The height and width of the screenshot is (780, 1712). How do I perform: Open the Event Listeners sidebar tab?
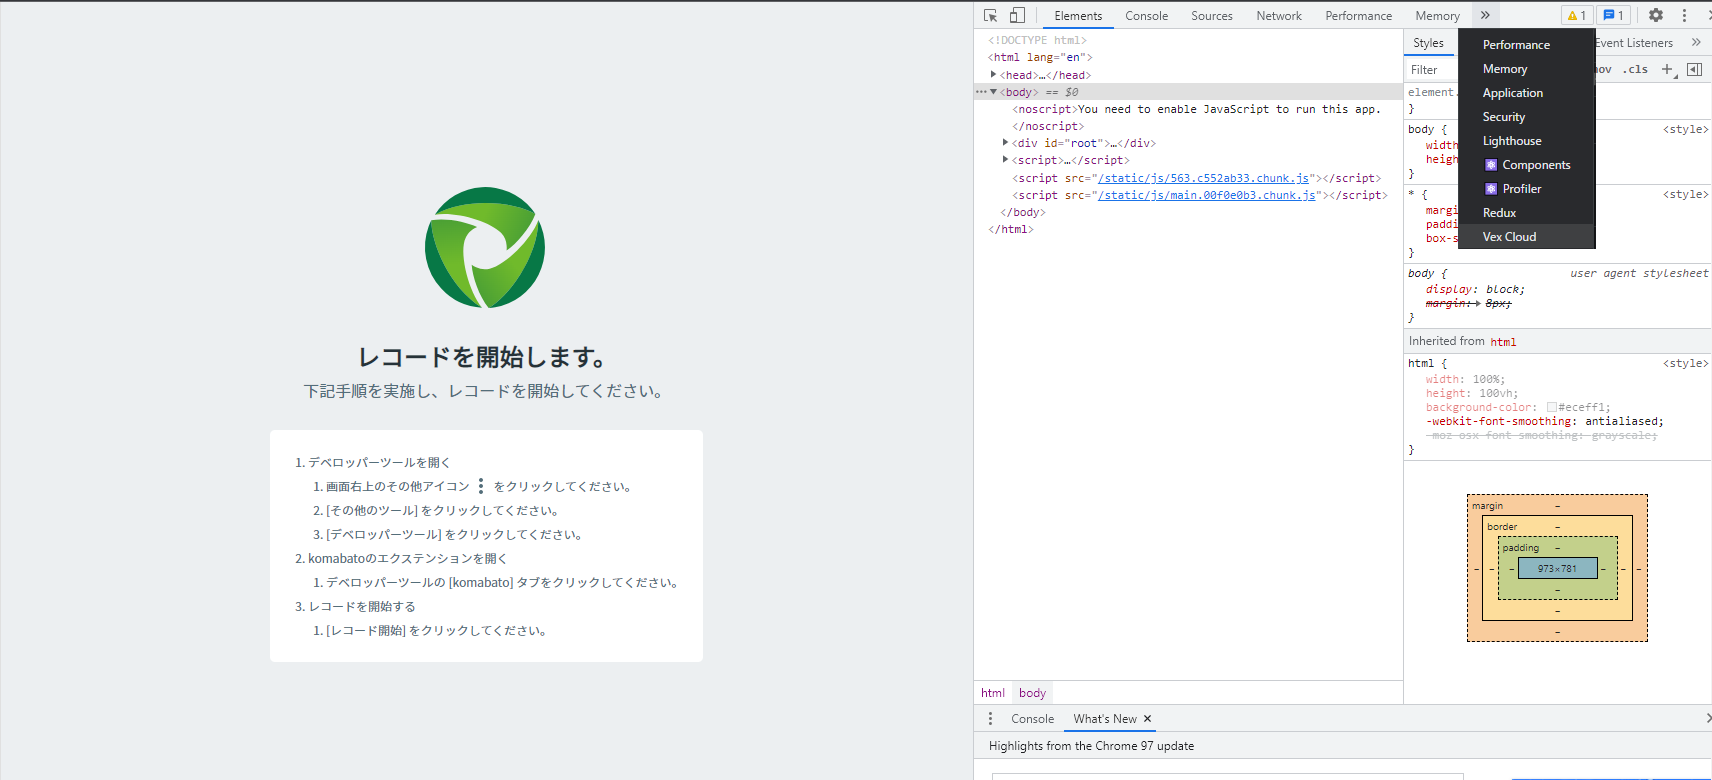pyautogui.click(x=1634, y=43)
